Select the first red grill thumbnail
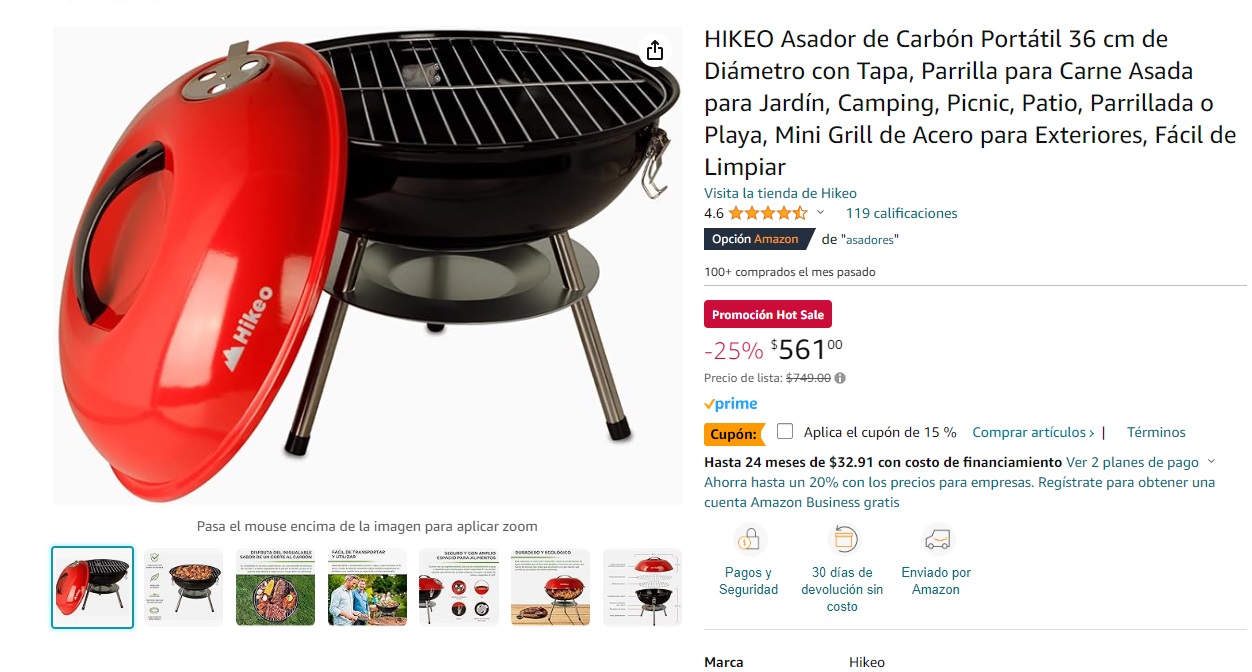Image resolution: width=1252 pixels, height=672 pixels. [x=92, y=587]
